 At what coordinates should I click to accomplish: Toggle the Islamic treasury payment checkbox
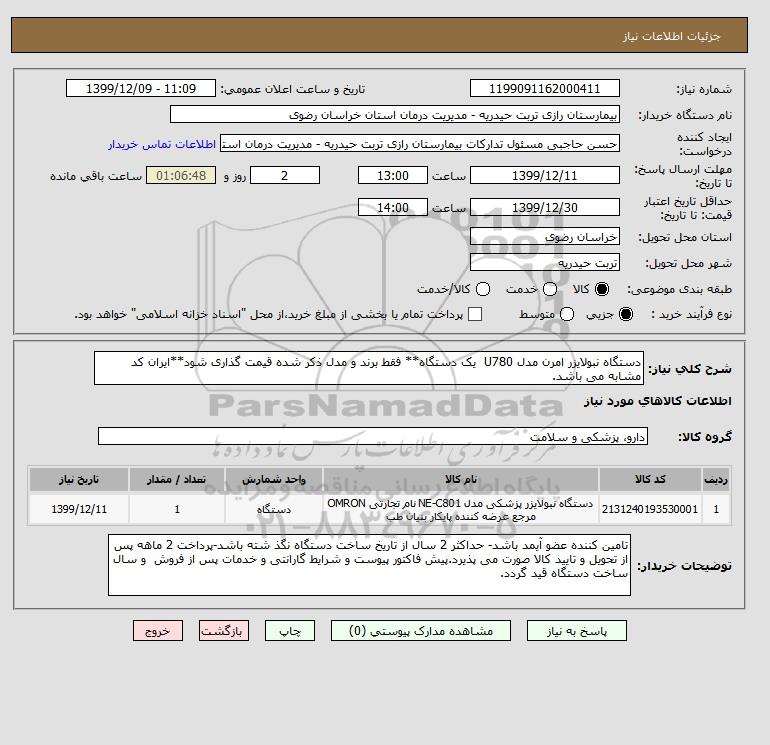(475, 314)
